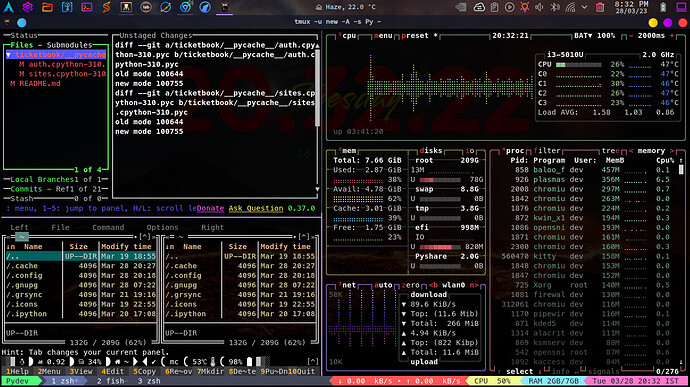This screenshot has height=387, width=690.
Task: Open media player tray icon
Action: [510, 7]
